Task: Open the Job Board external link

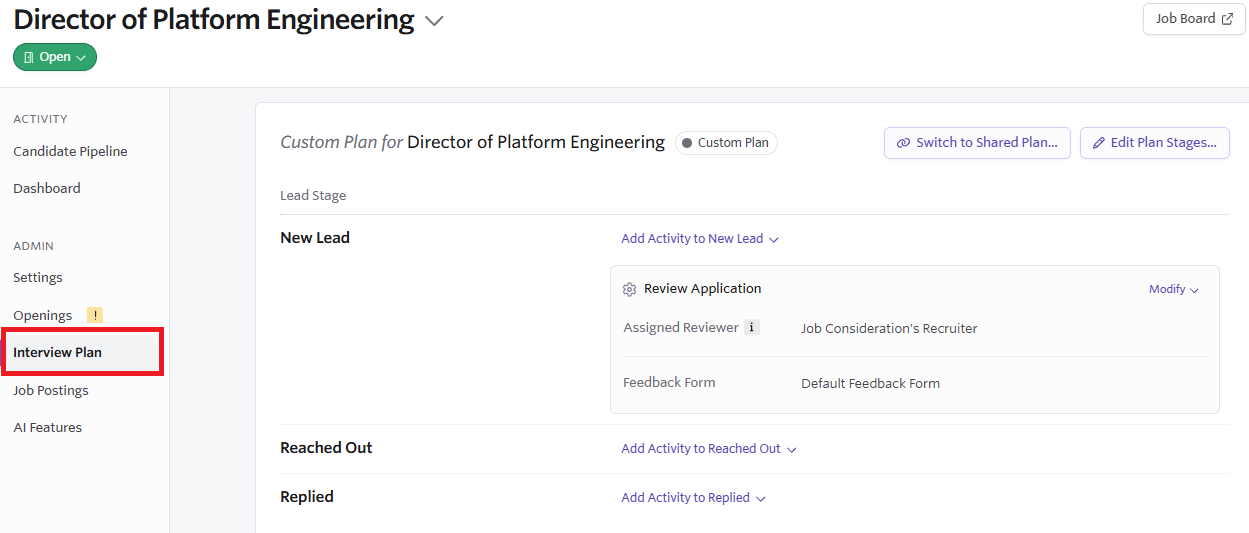Action: [x=1194, y=19]
